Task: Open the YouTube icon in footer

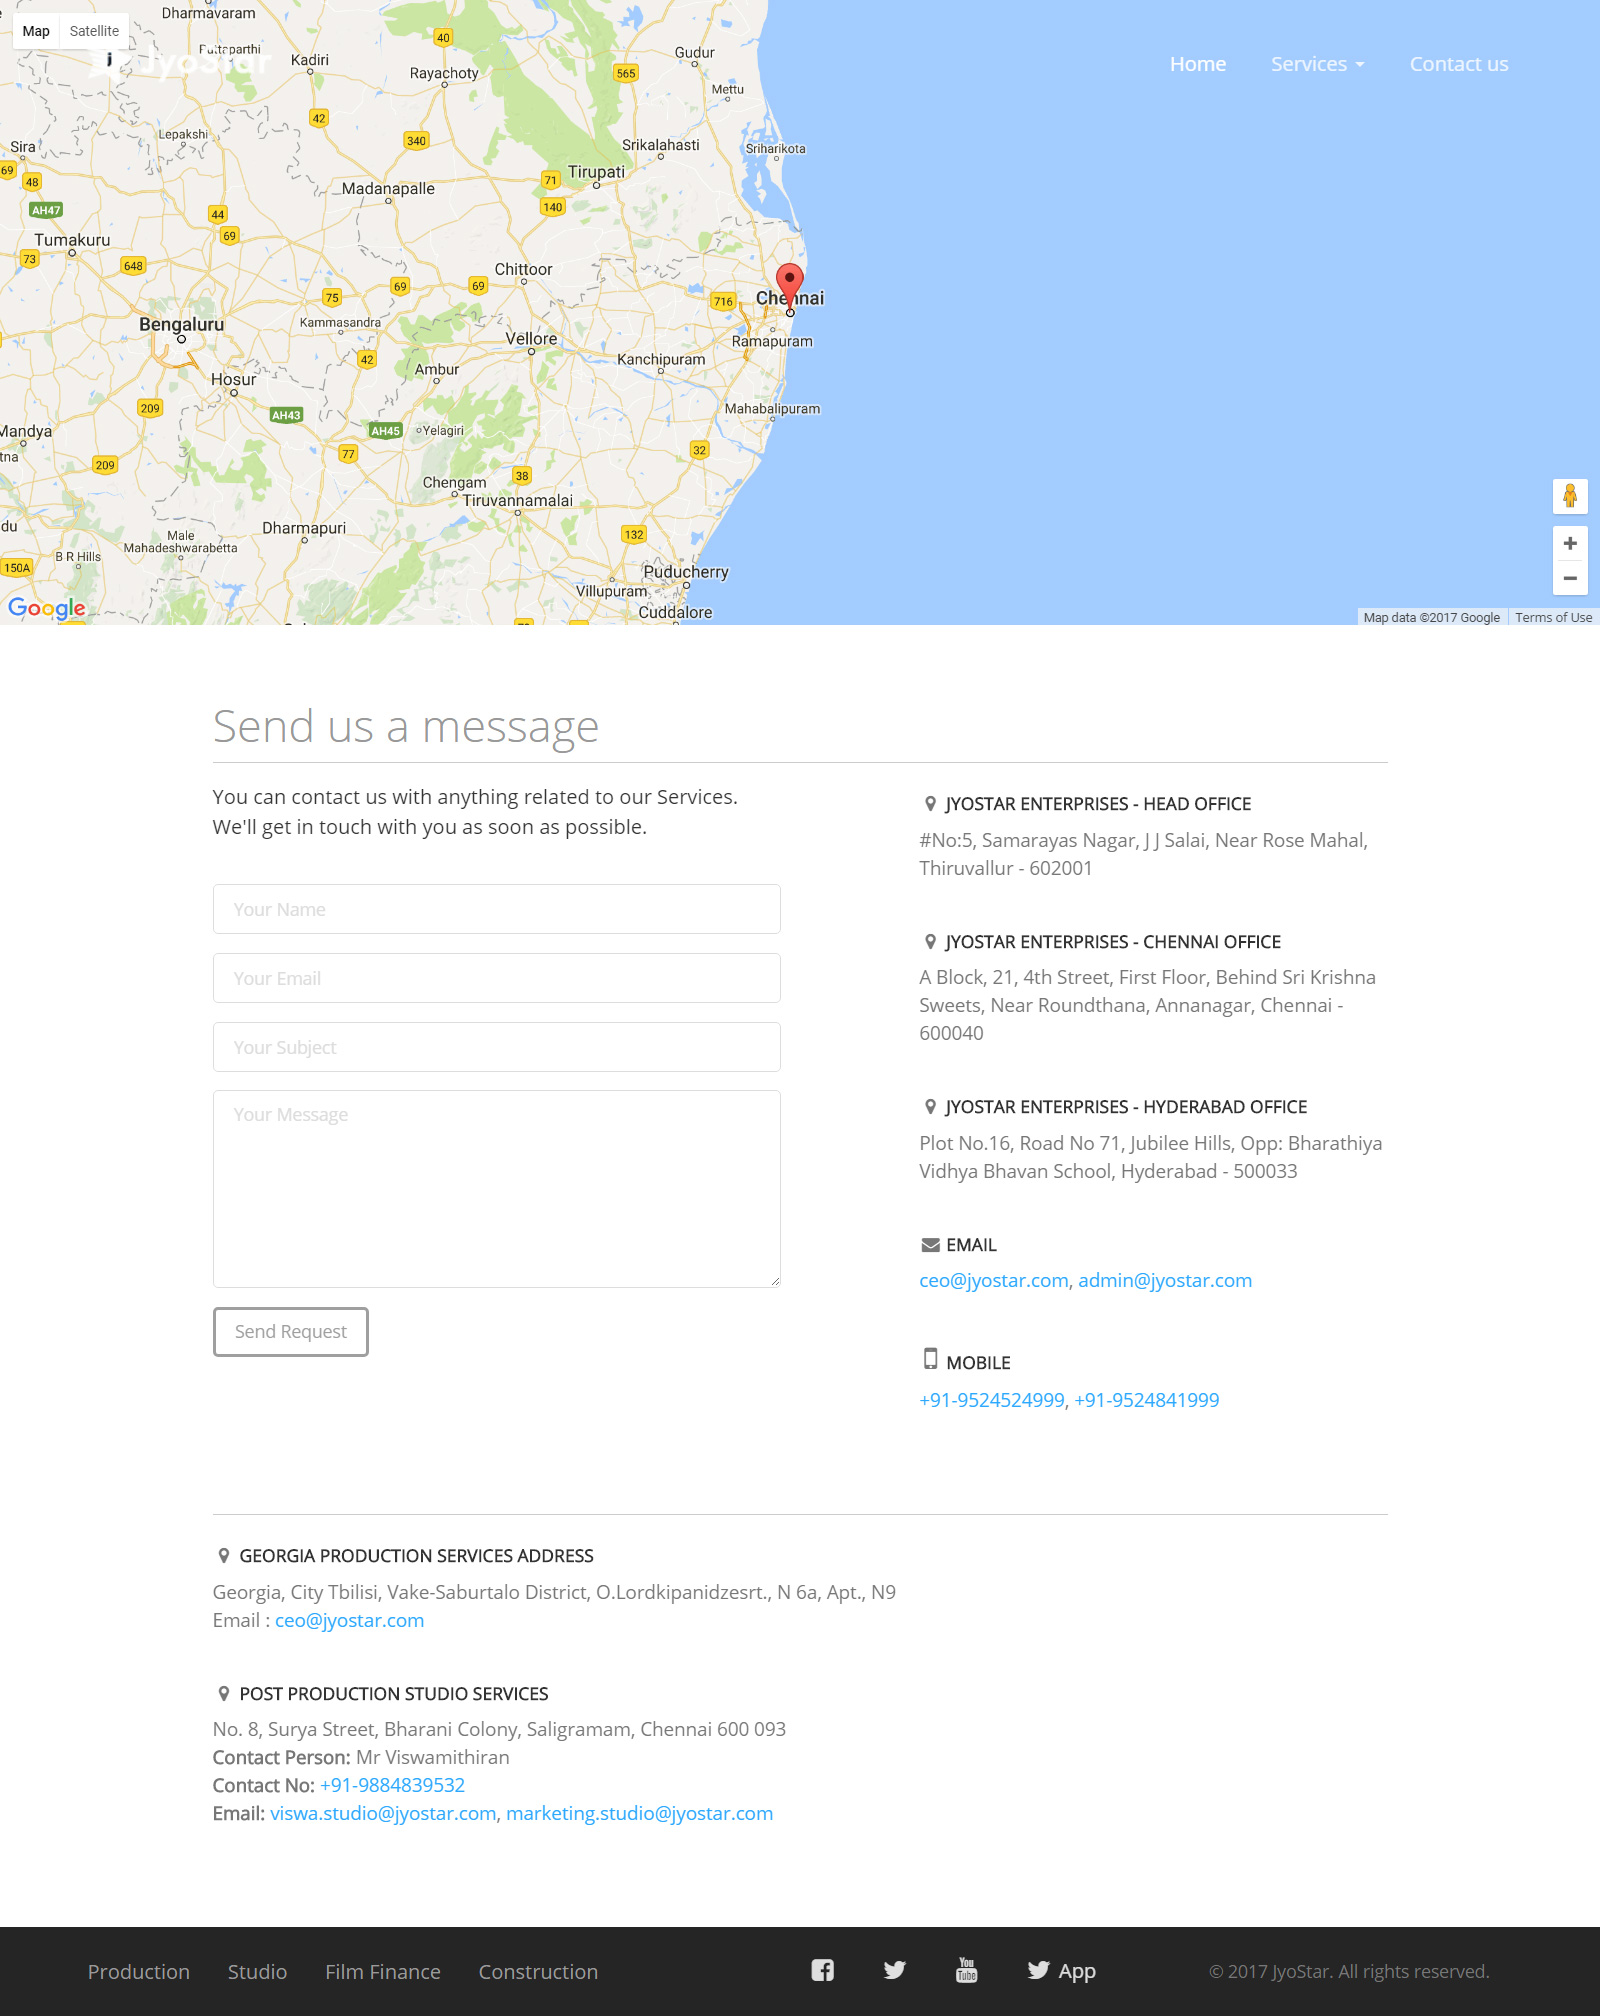Action: coord(966,1970)
